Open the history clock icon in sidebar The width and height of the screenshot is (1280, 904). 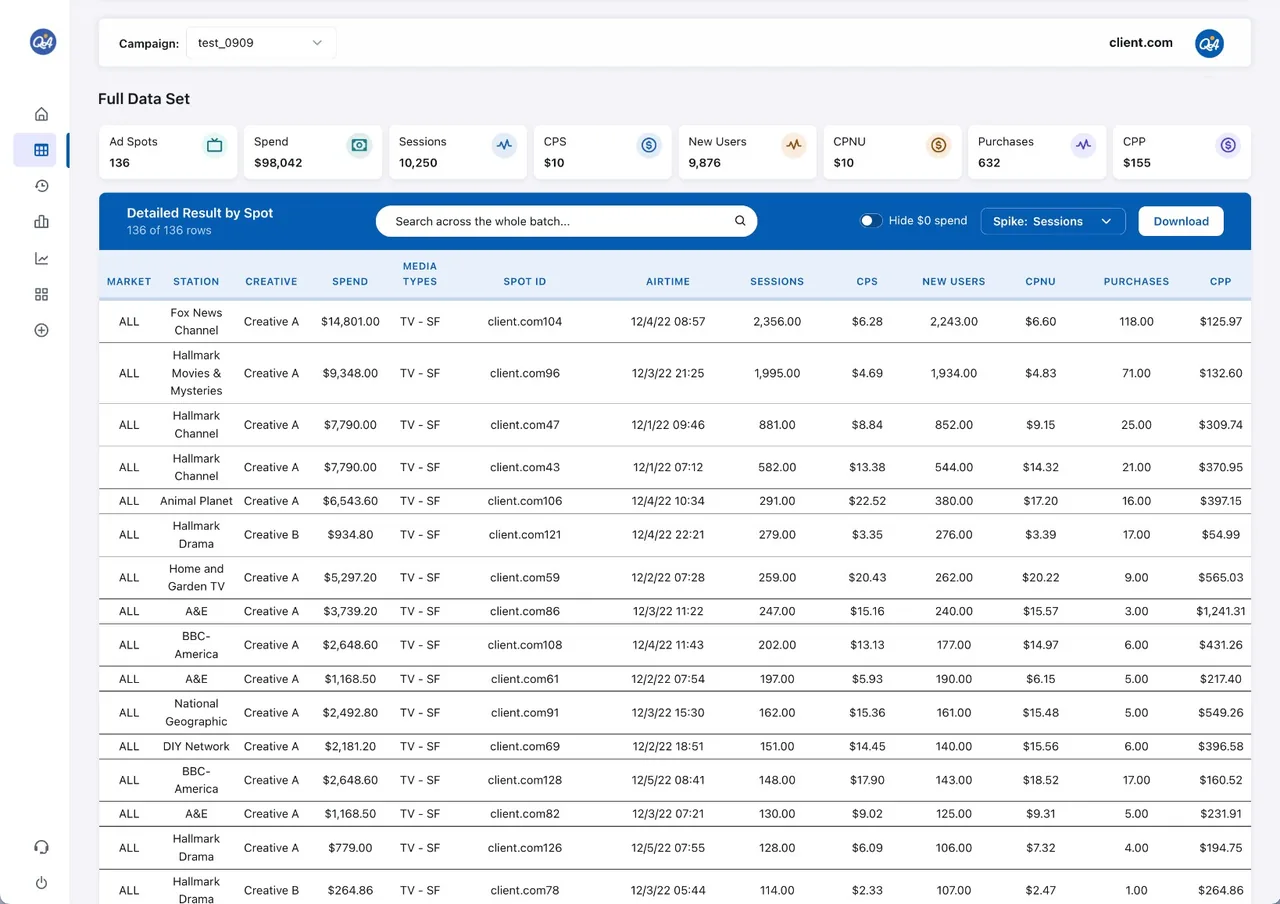[x=41, y=186]
